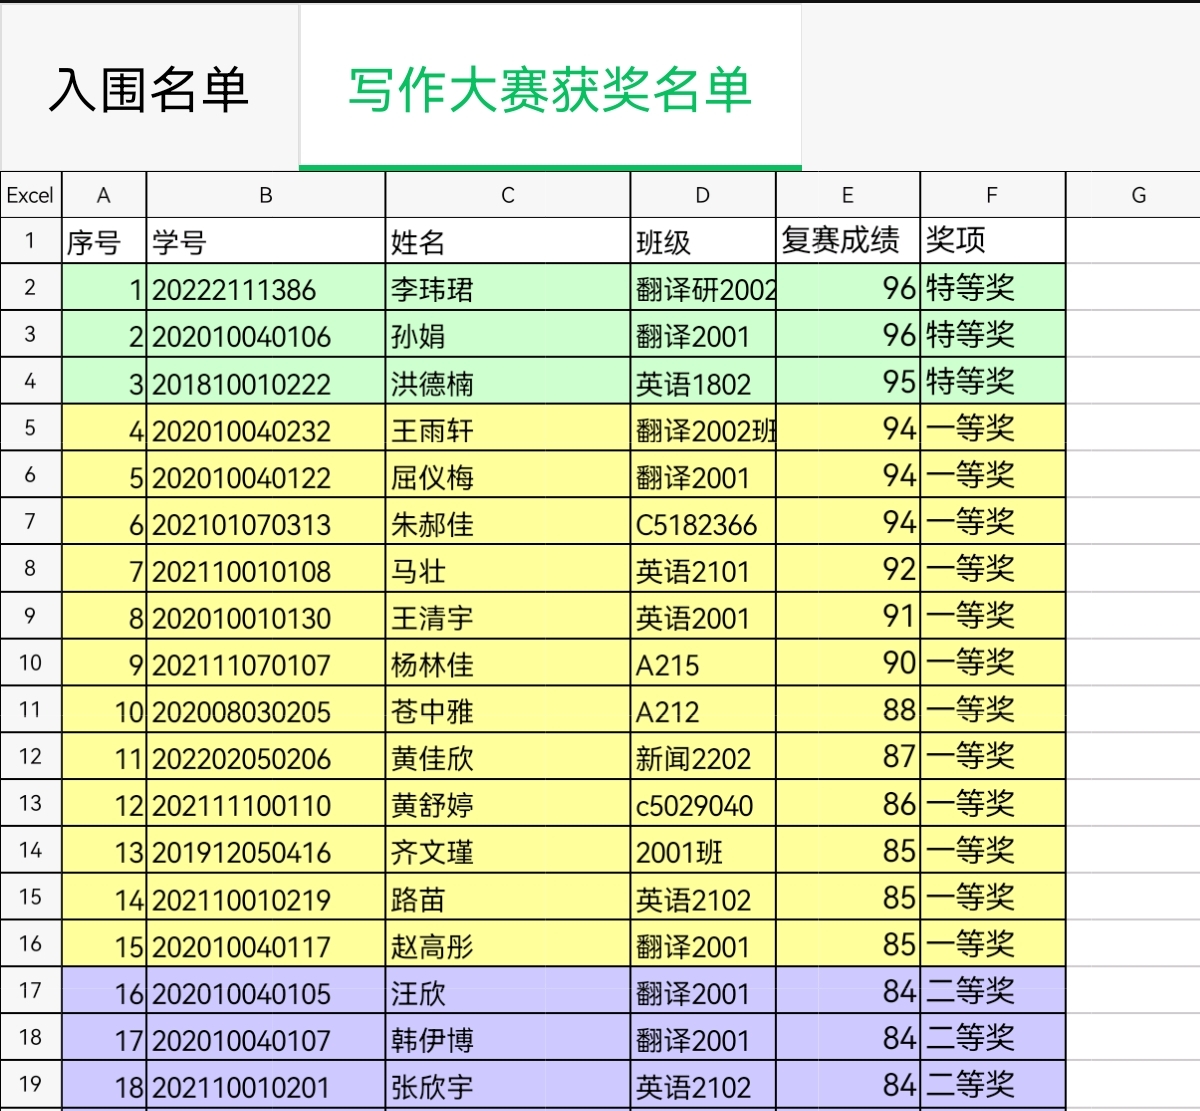Select the 序号 header cell
The width and height of the screenshot is (1200, 1111).
pos(103,240)
